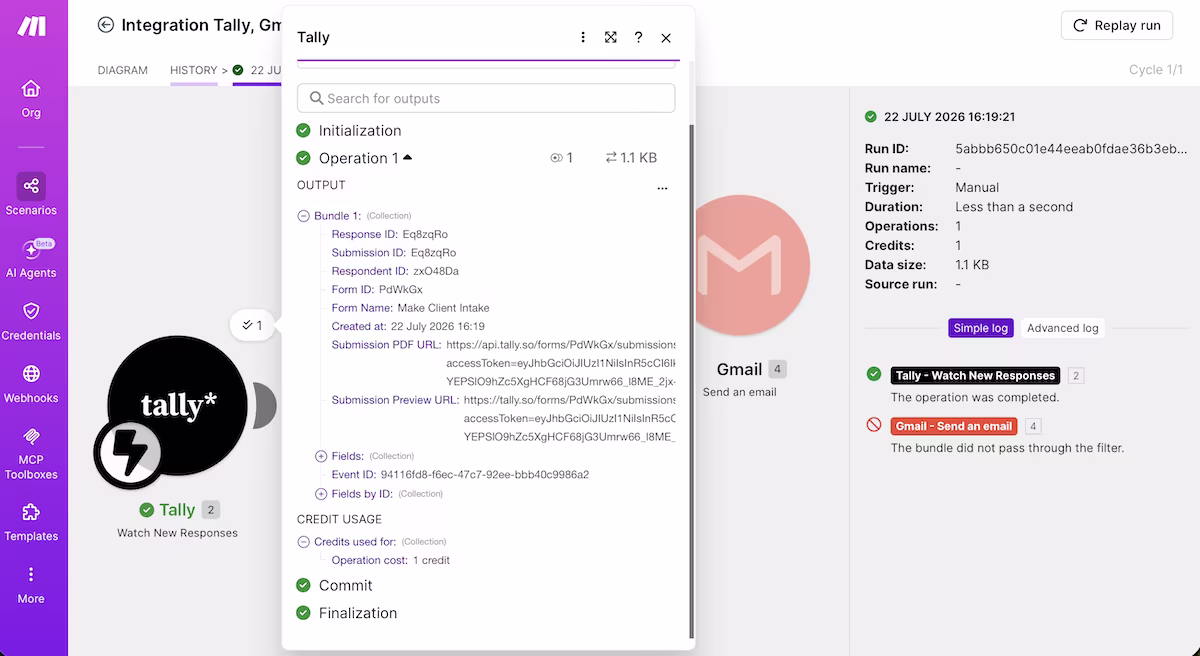The width and height of the screenshot is (1200, 656).
Task: Click the Event ID value 94116fd8-f6ec-47c7-92ee-bbb40c9986a2
Action: (x=485, y=475)
